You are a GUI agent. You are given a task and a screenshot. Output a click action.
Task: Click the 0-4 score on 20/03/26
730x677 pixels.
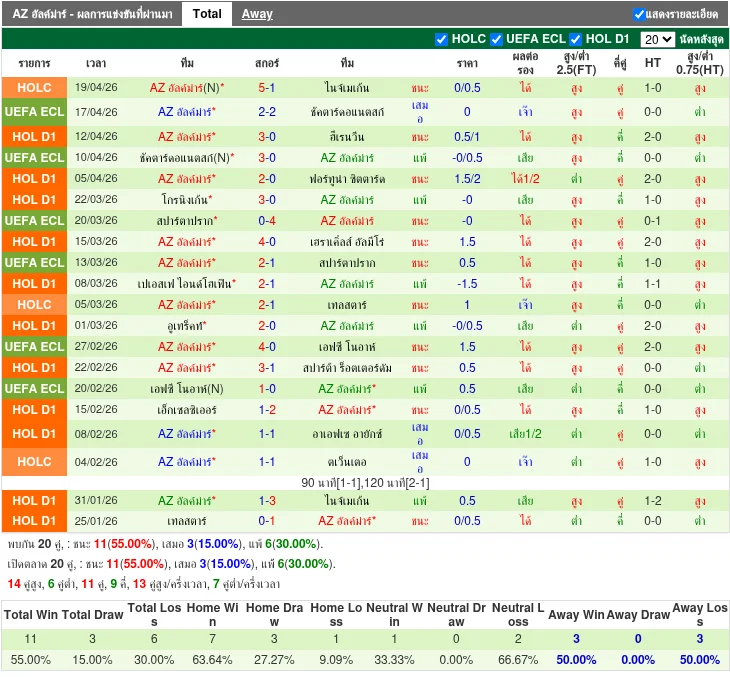pyautogui.click(x=267, y=221)
